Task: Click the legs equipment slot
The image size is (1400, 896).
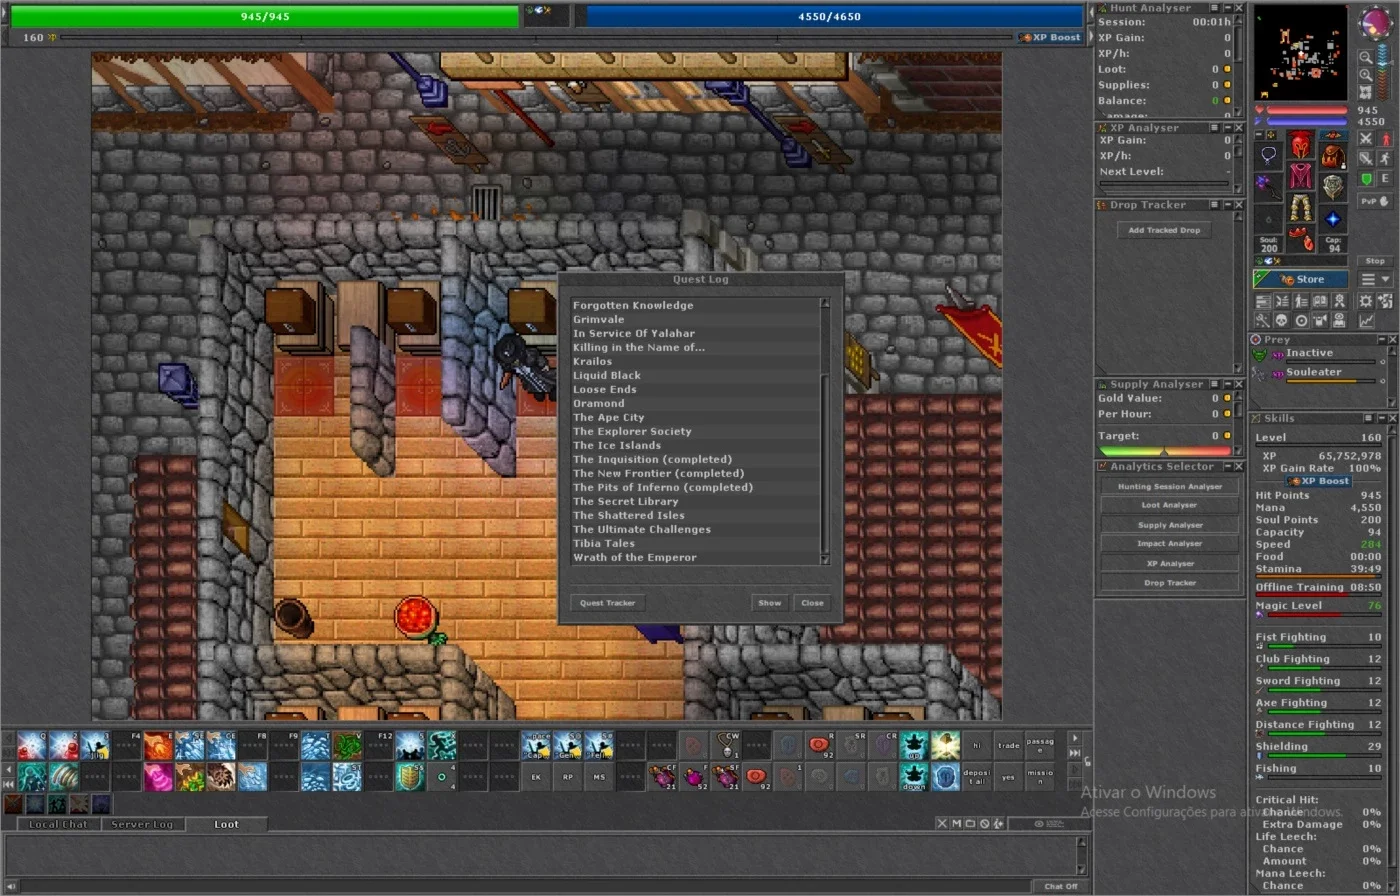Action: 1302,207
